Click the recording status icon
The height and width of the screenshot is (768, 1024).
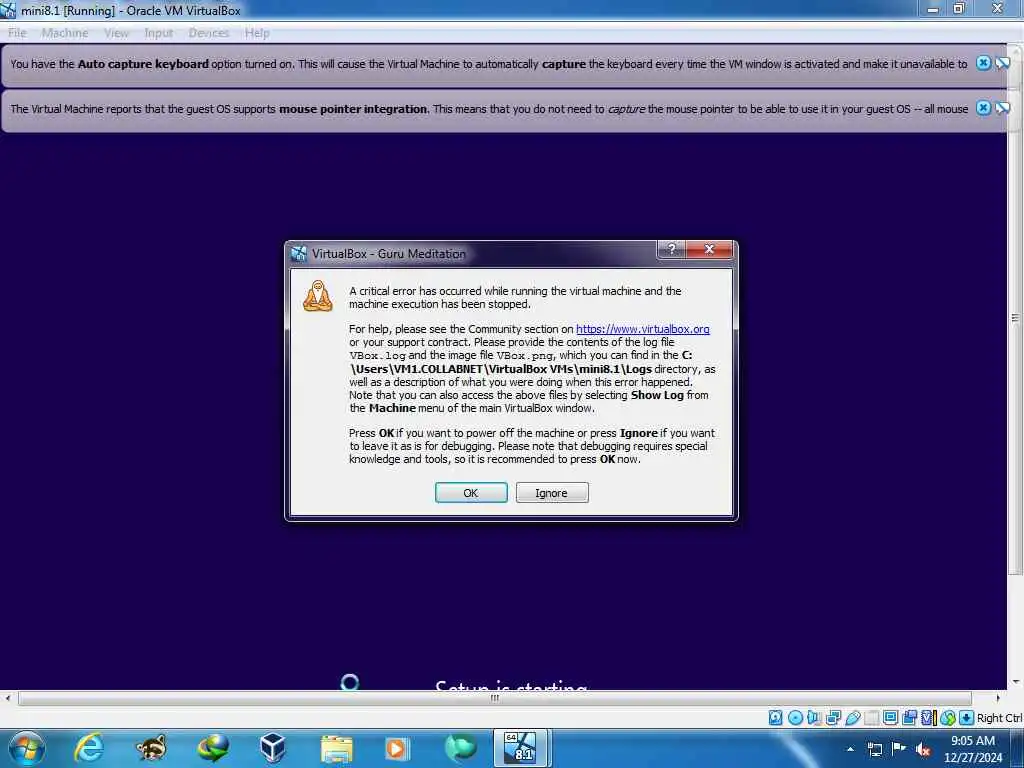point(909,718)
